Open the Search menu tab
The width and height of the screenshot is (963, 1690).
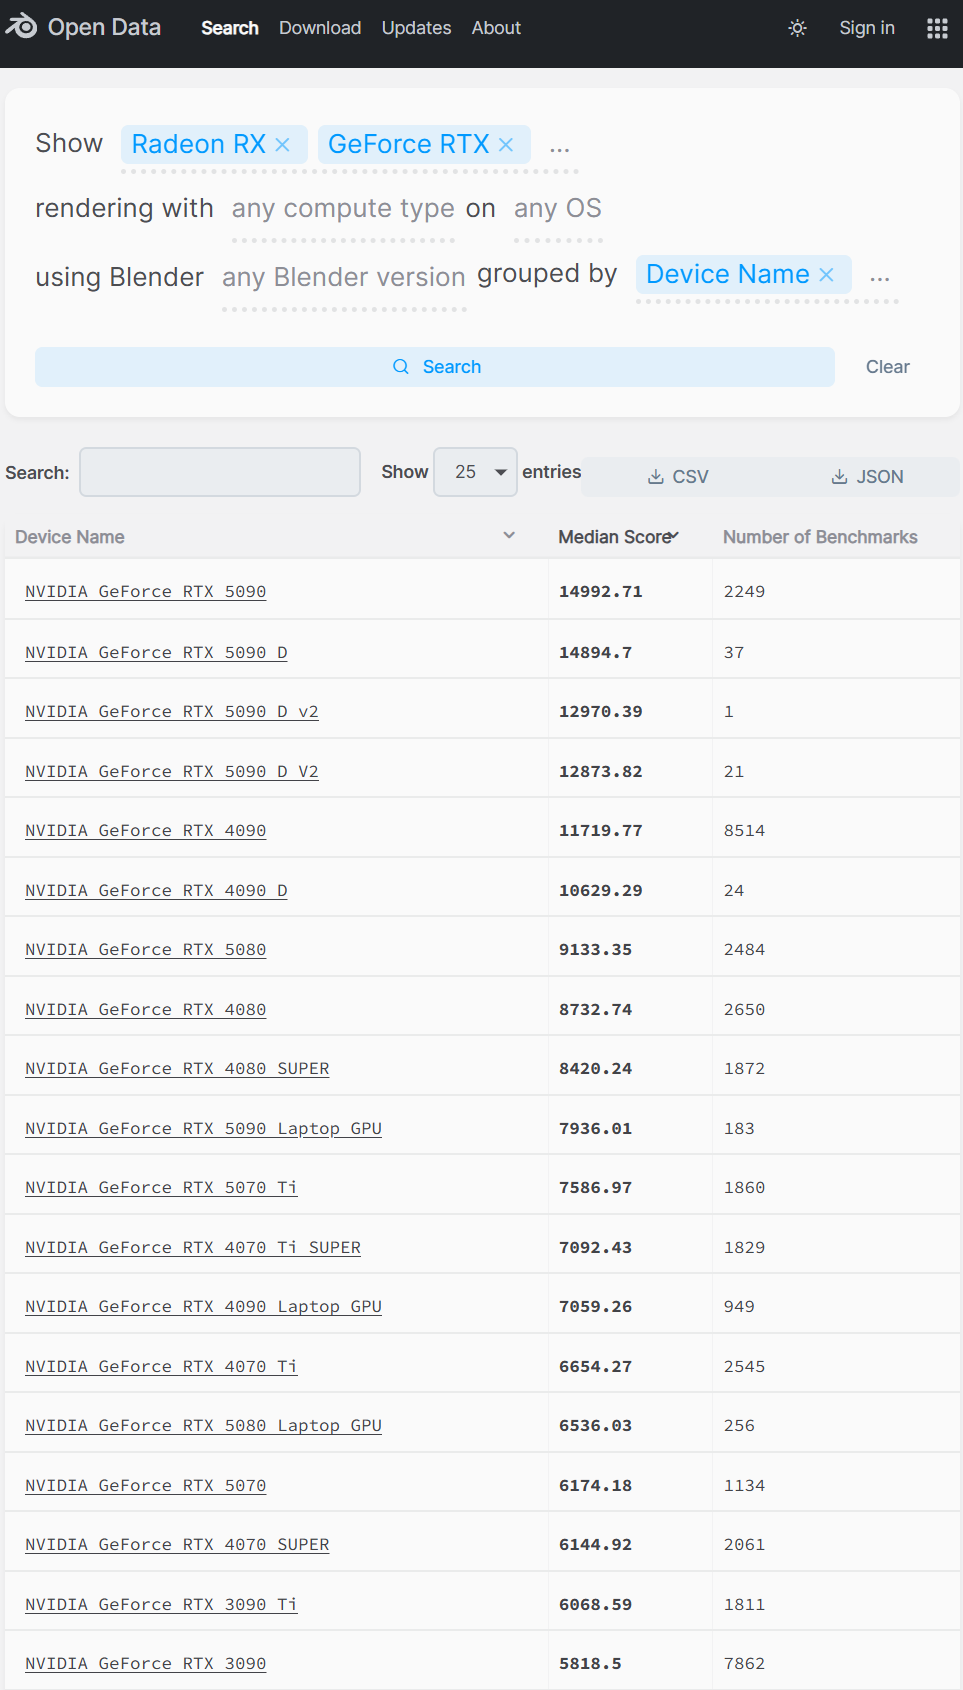click(x=230, y=28)
